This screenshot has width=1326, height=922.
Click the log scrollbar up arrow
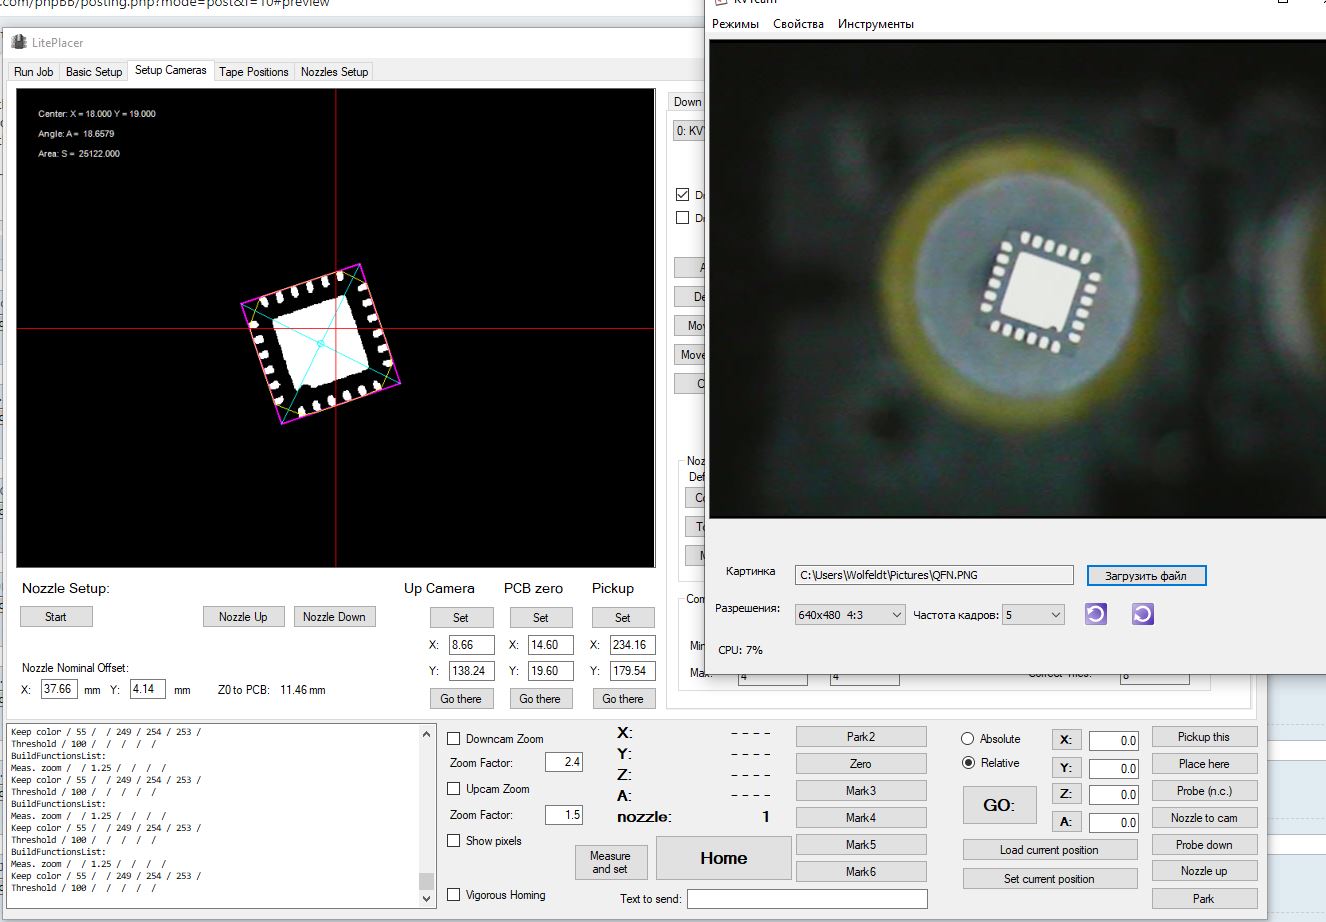(427, 733)
